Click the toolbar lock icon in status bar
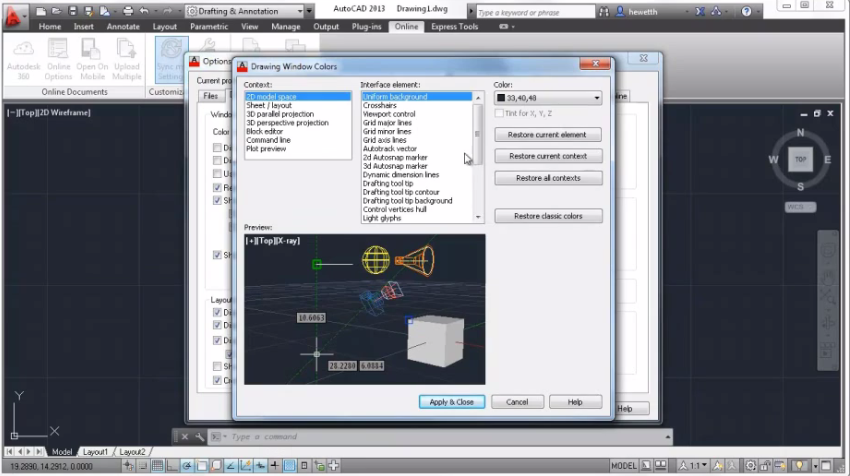Viewport: 850px width, 476px height. (x=765, y=466)
